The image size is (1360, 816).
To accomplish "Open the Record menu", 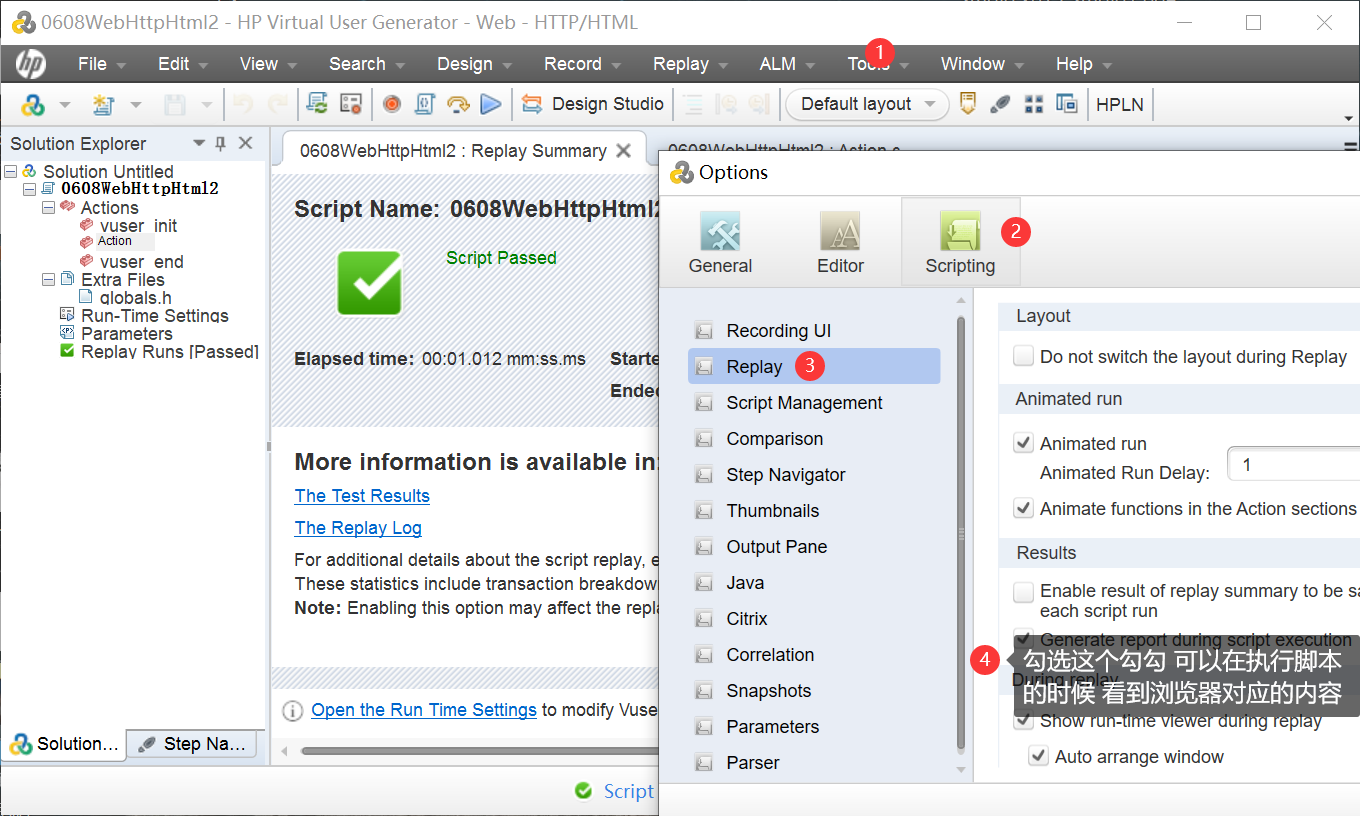I will coord(582,64).
